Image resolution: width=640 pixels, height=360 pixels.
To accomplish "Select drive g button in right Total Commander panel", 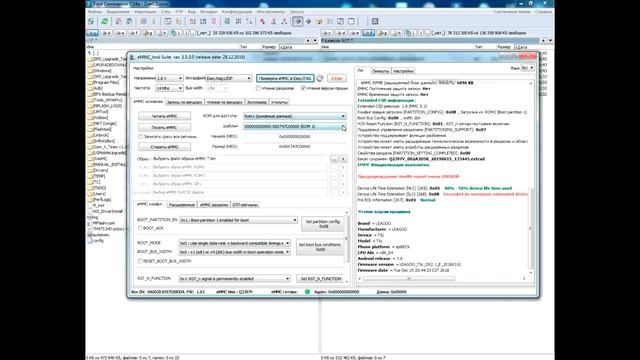I will click(382, 33).
